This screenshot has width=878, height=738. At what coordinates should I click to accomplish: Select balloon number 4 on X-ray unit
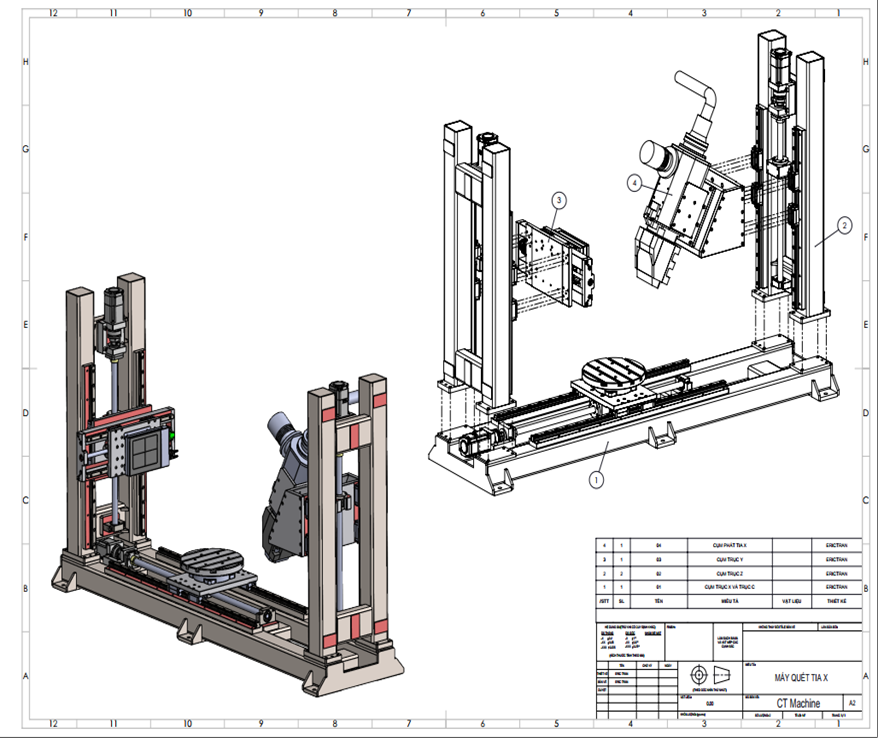(x=634, y=183)
